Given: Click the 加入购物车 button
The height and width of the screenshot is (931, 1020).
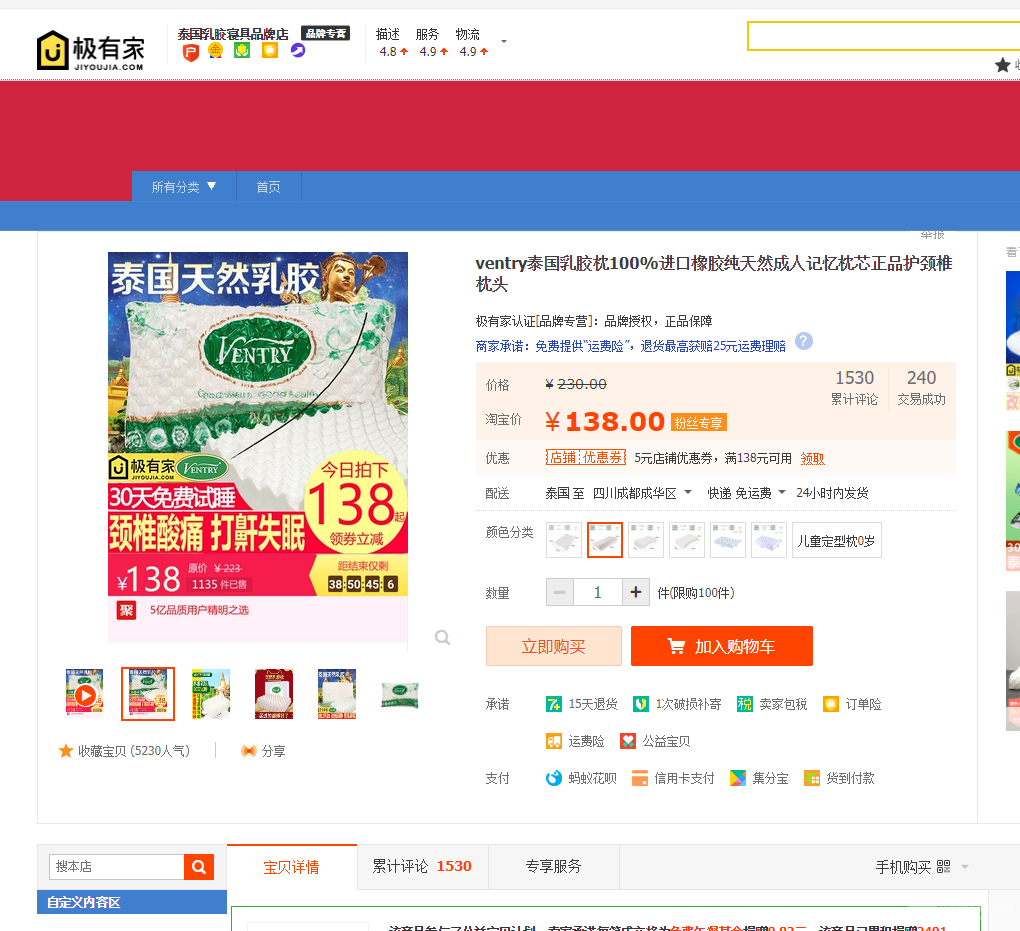Looking at the screenshot, I should coord(721,646).
